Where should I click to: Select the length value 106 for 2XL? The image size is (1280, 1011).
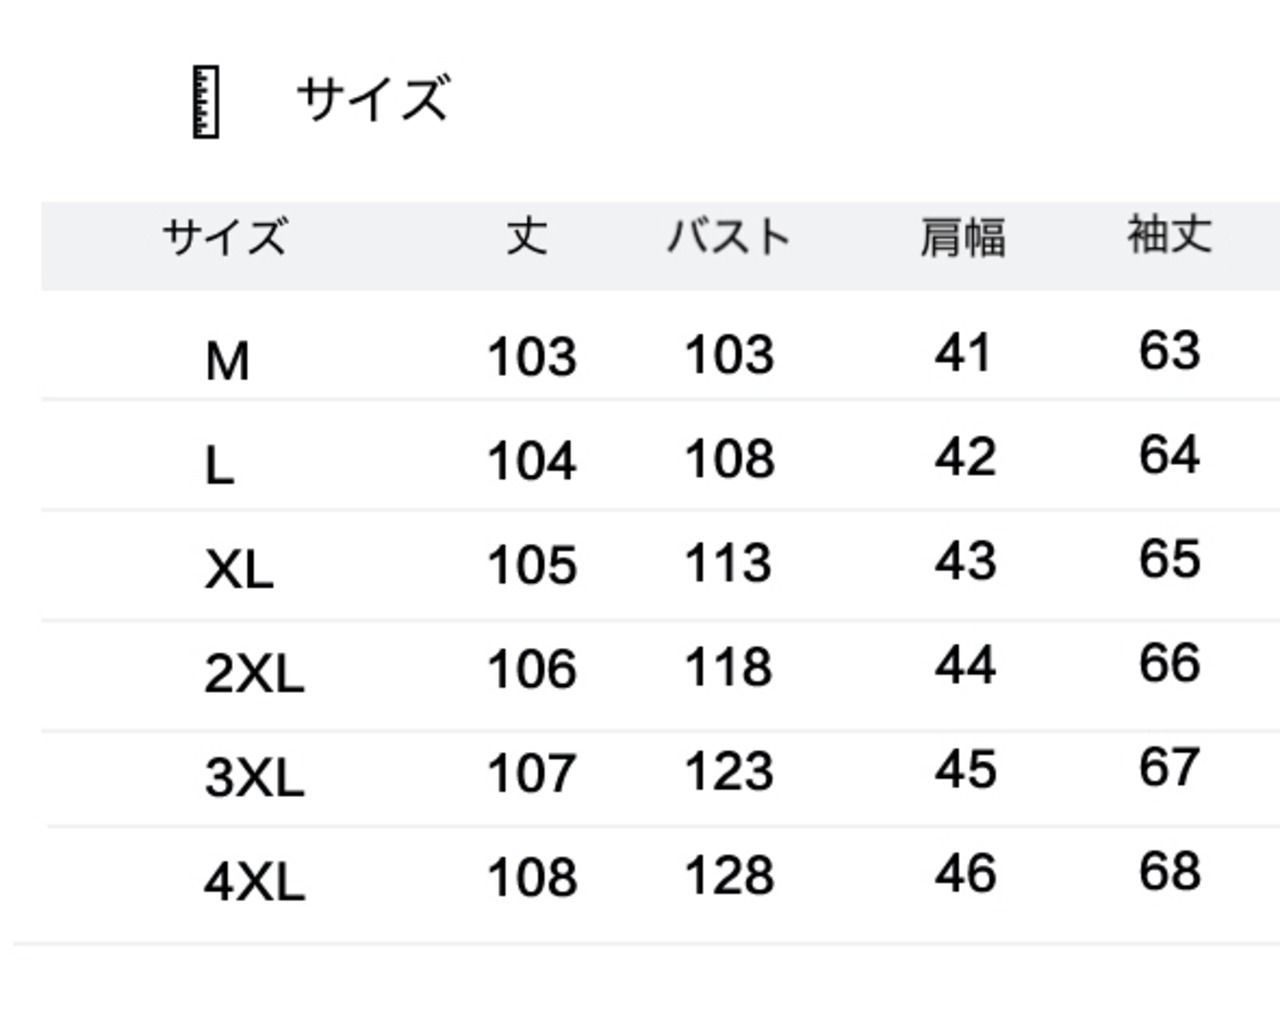coord(532,669)
